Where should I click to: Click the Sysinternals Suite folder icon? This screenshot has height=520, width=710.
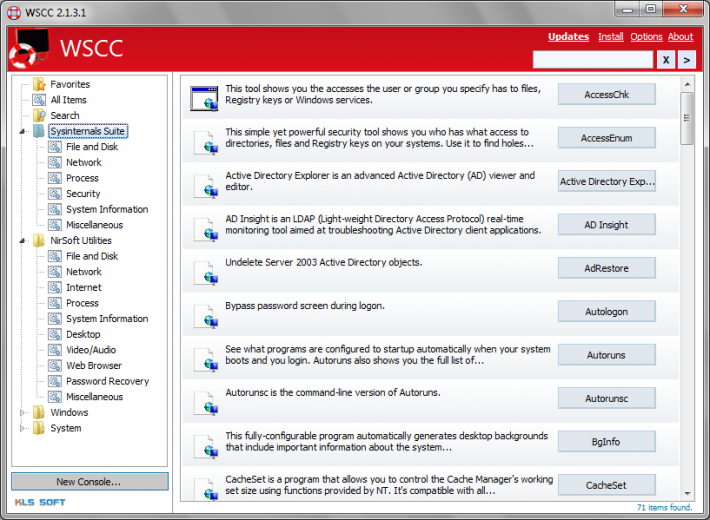tap(39, 131)
